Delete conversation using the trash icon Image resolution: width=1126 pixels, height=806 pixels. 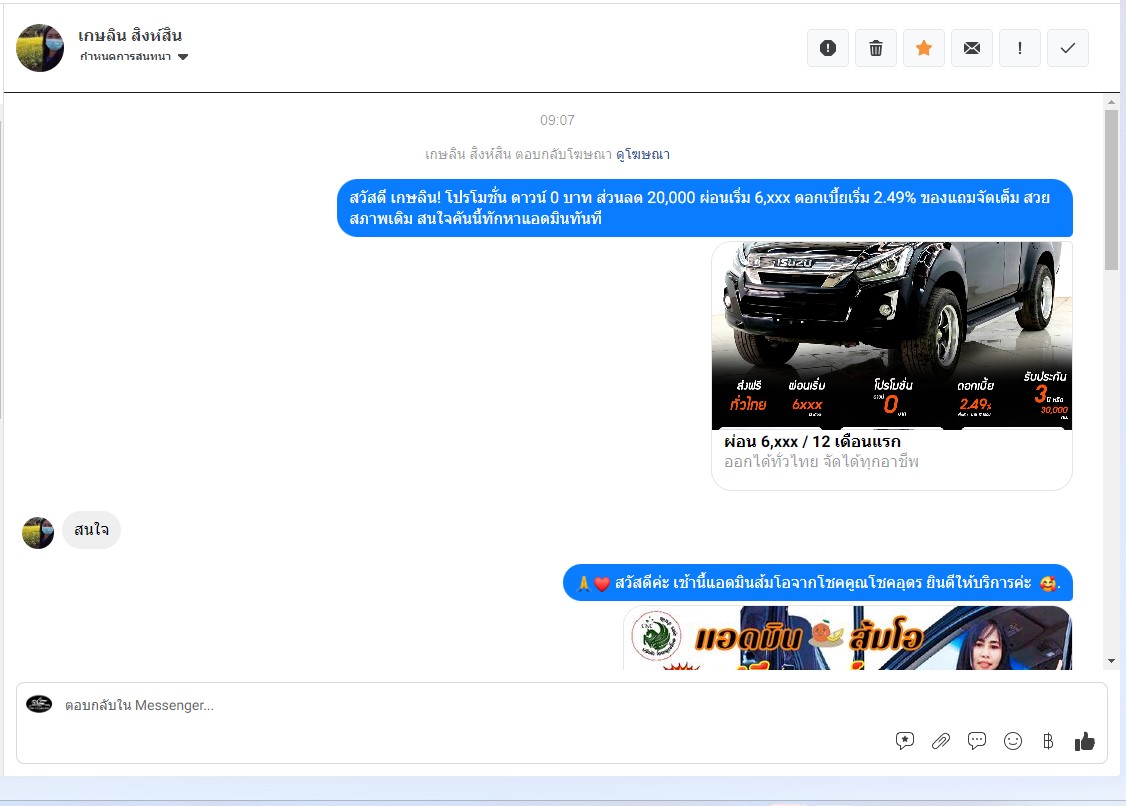(876, 48)
